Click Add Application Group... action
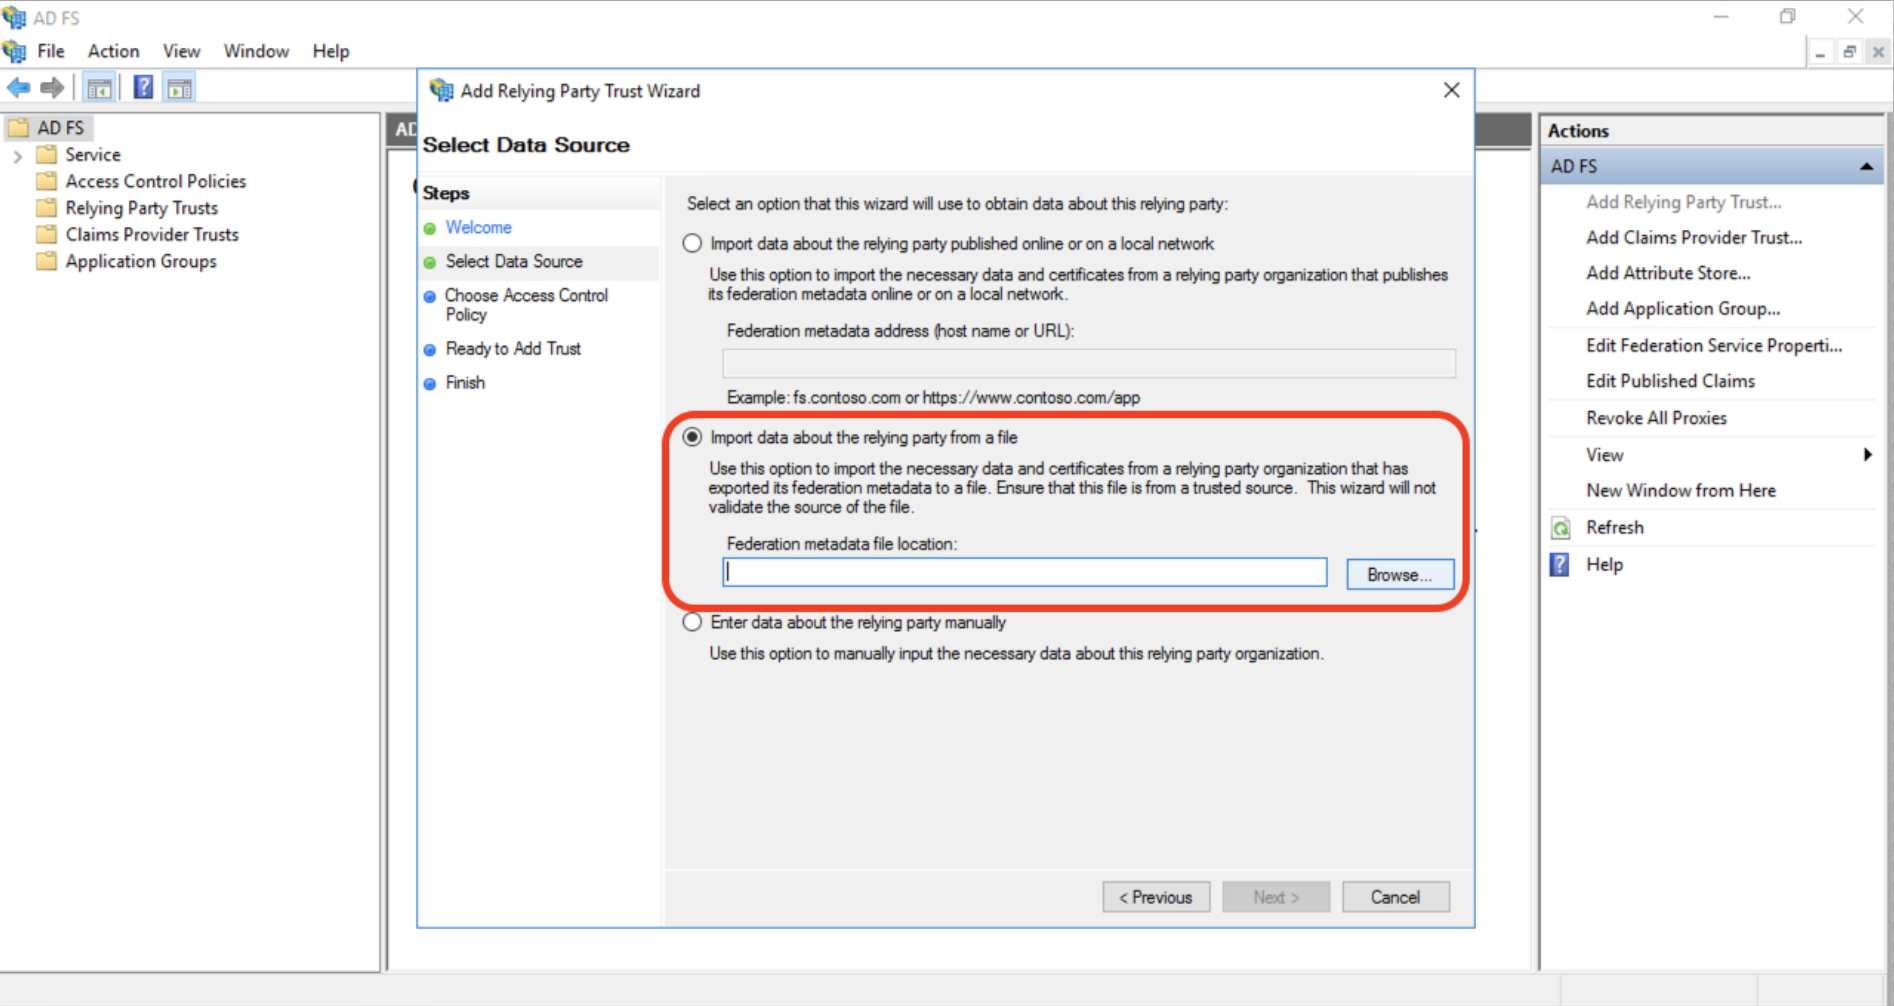 1683,309
